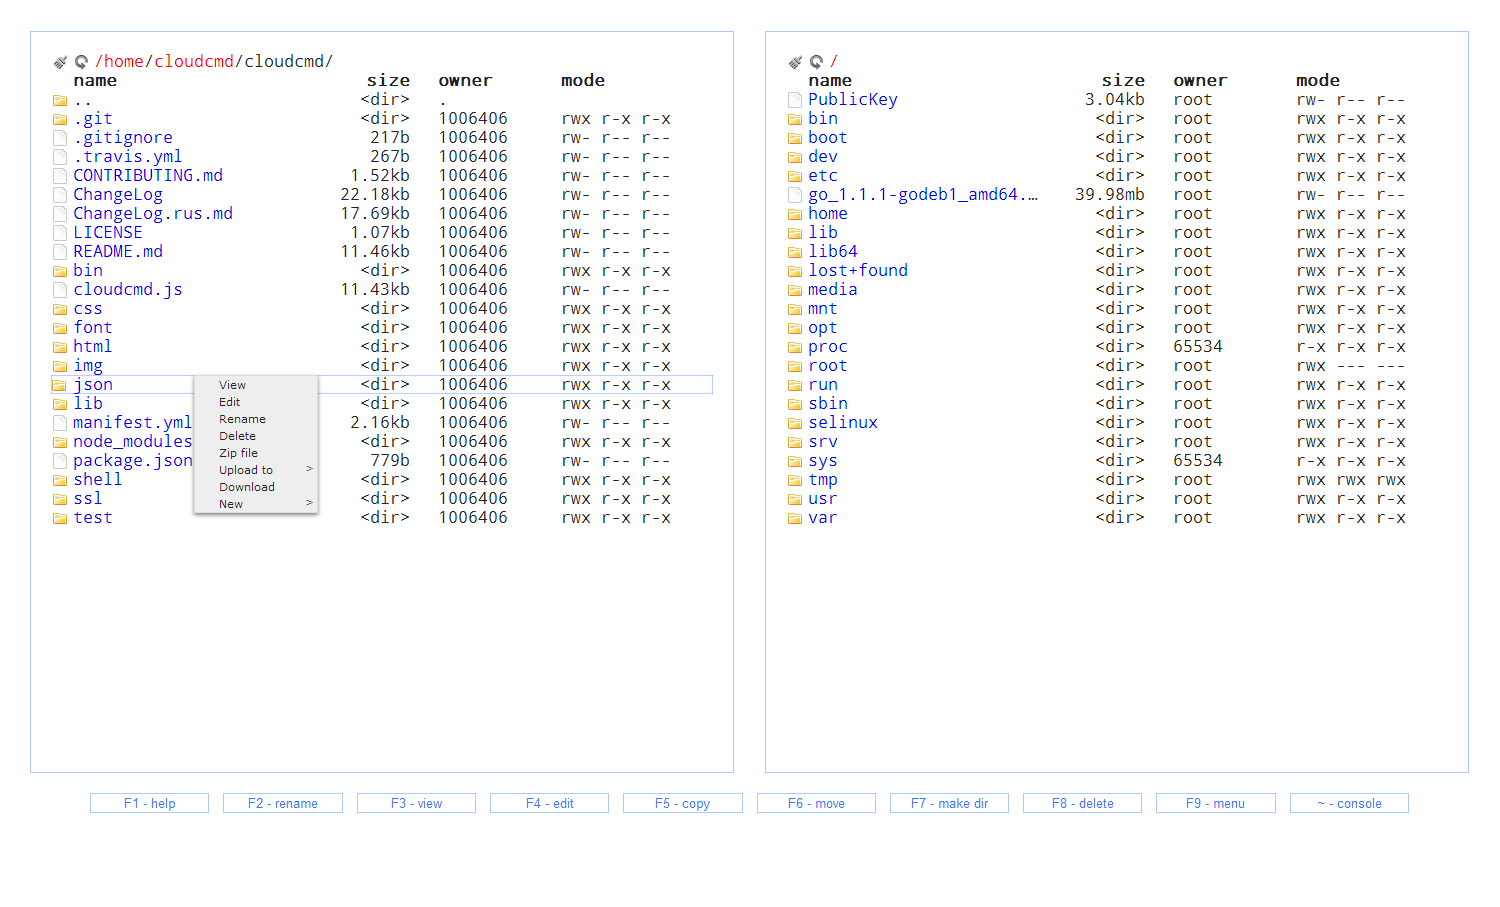This screenshot has height=907, width=1500.
Task: Sort left panel by the size column header
Action: coord(388,81)
